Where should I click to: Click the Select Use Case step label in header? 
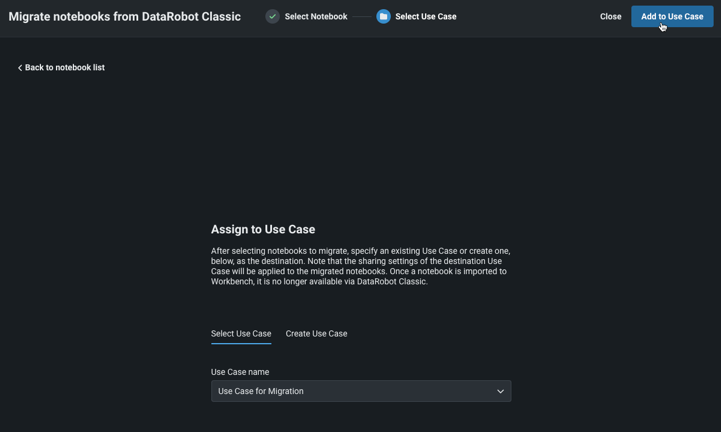click(x=426, y=16)
